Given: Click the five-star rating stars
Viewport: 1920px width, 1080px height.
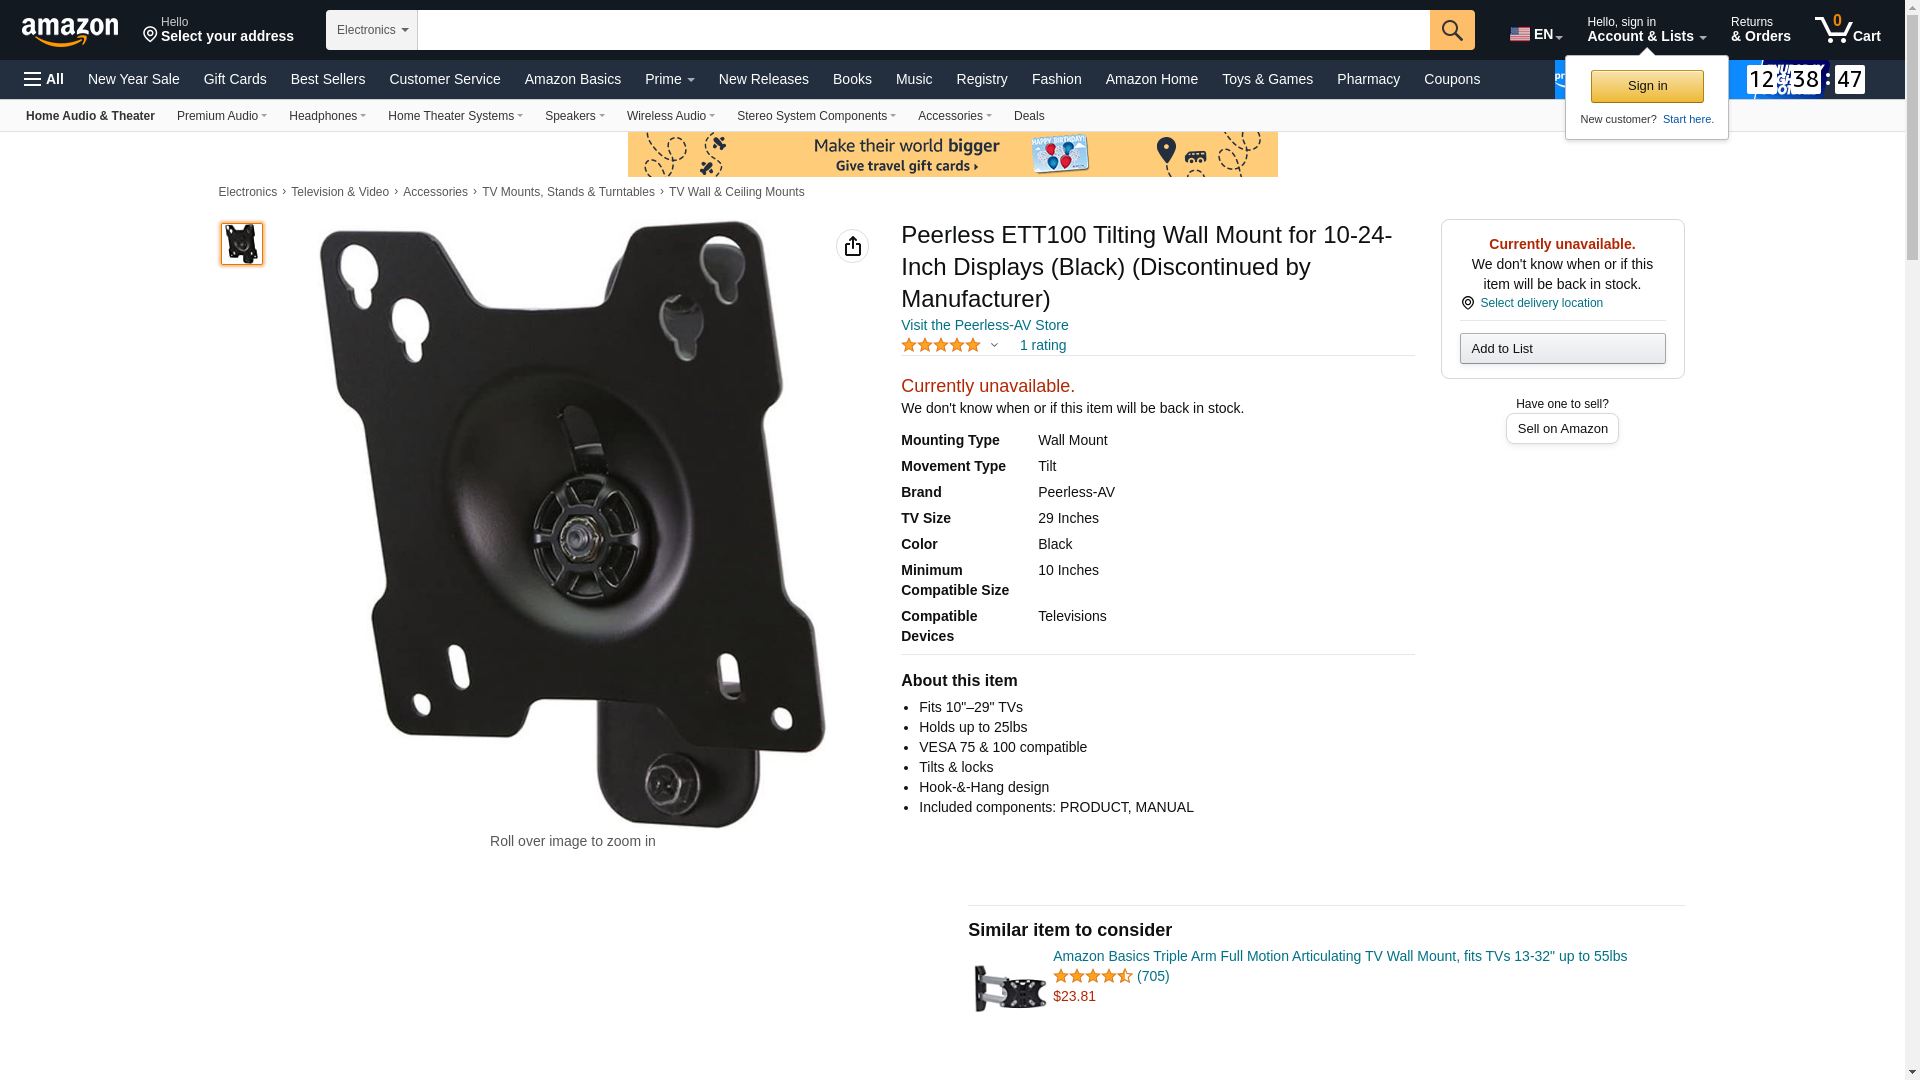Looking at the screenshot, I should pos(941,345).
